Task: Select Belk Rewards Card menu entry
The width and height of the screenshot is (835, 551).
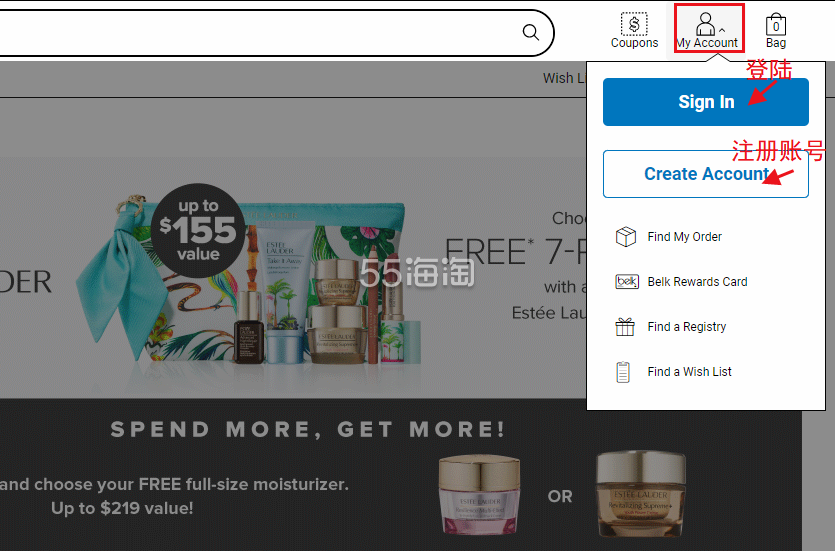Action: 697,282
